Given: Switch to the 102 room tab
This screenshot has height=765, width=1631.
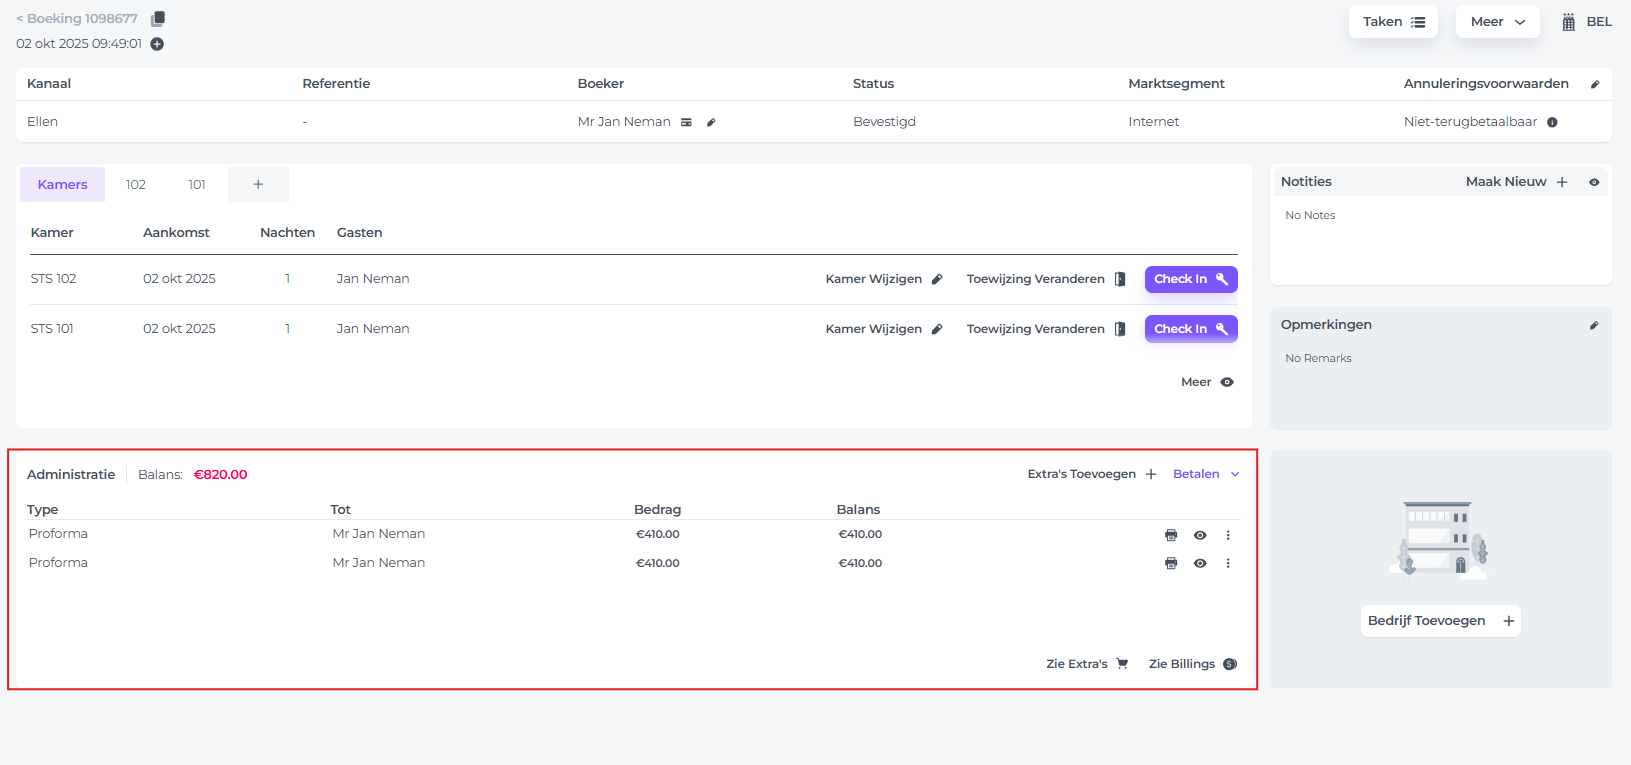Looking at the screenshot, I should pos(136,185).
